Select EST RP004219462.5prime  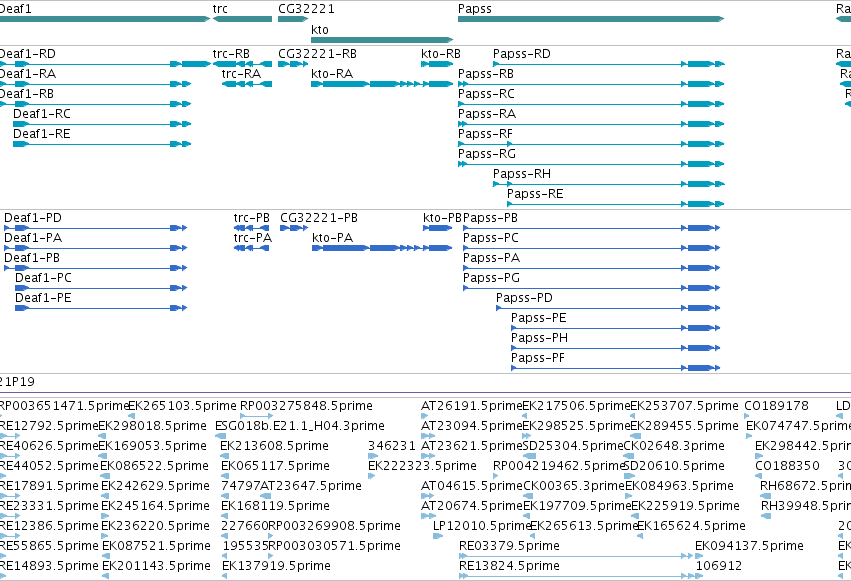(558, 466)
